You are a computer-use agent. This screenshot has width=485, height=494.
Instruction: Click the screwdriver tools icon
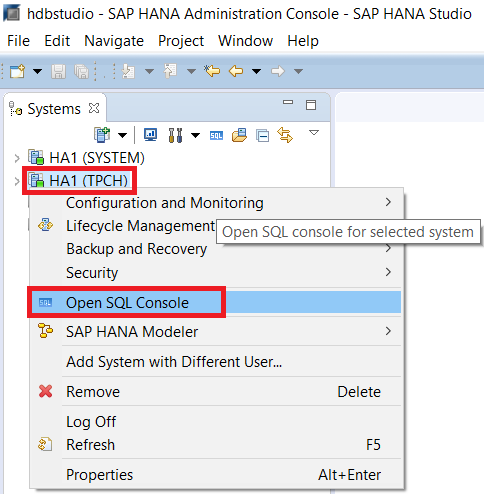pos(175,135)
